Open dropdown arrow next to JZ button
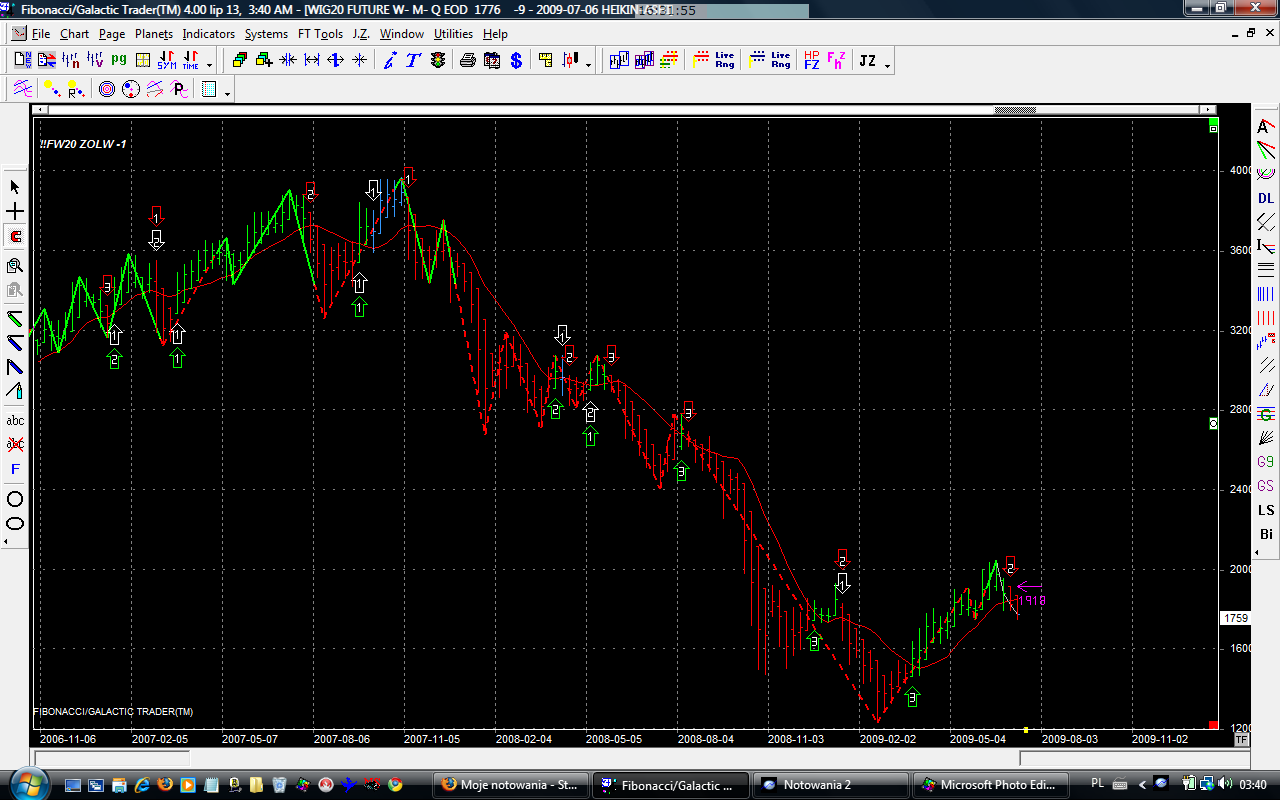 tap(887, 65)
